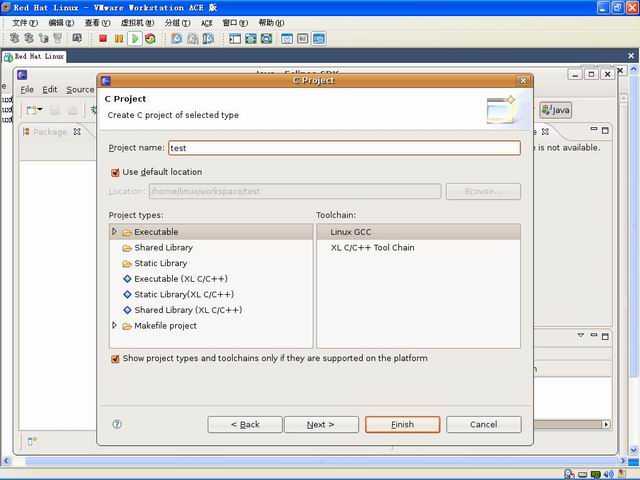Click the yellow VMware suspend button
The width and height of the screenshot is (640, 480).
[119, 39]
